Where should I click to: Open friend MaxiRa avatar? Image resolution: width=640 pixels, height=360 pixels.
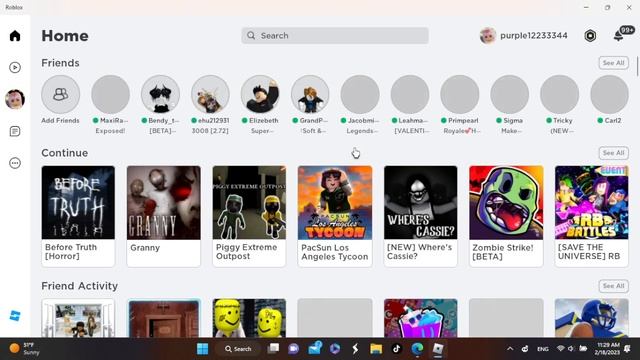[x=110, y=94]
